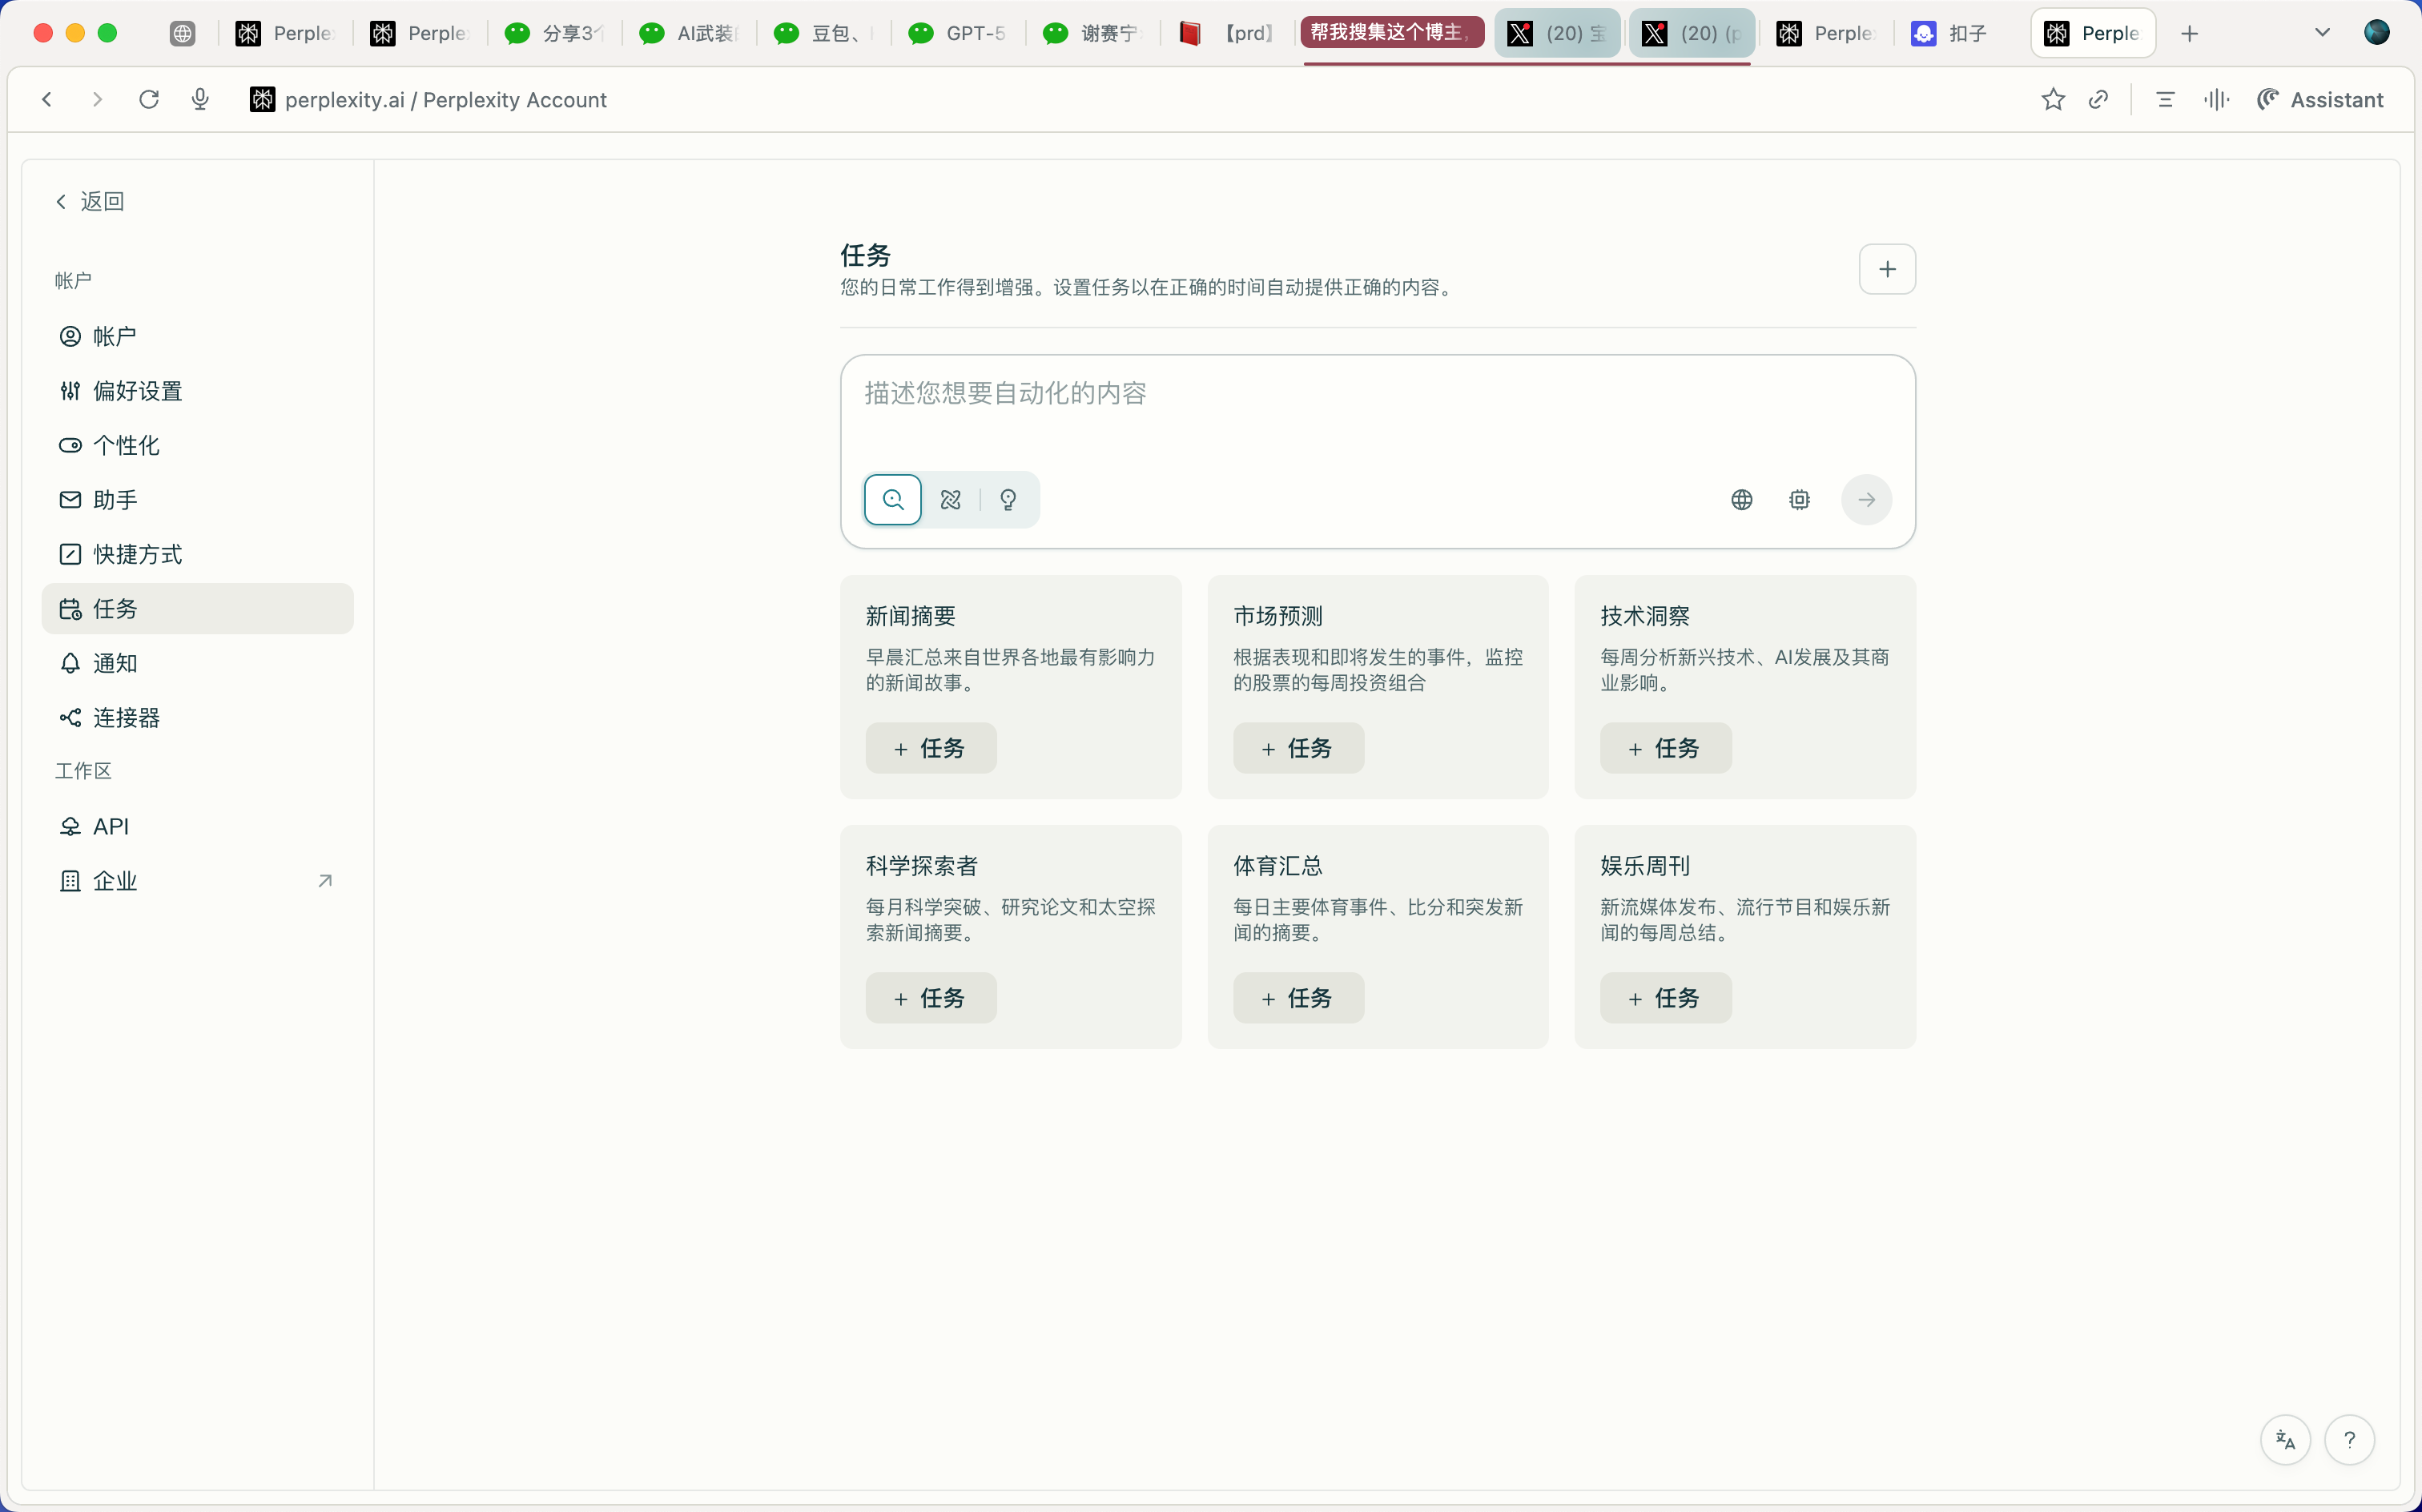This screenshot has height=1512, width=2422.
Task: Open the chip model selector icon
Action: pos(1799,499)
